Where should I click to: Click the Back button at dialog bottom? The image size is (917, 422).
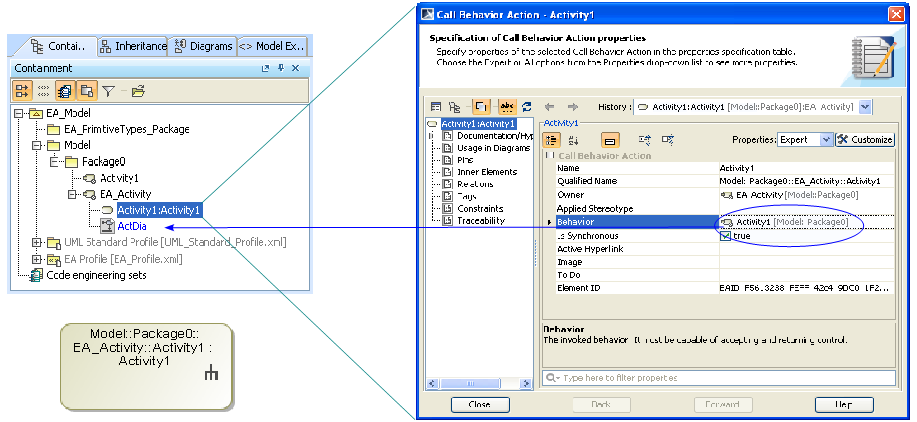601,404
